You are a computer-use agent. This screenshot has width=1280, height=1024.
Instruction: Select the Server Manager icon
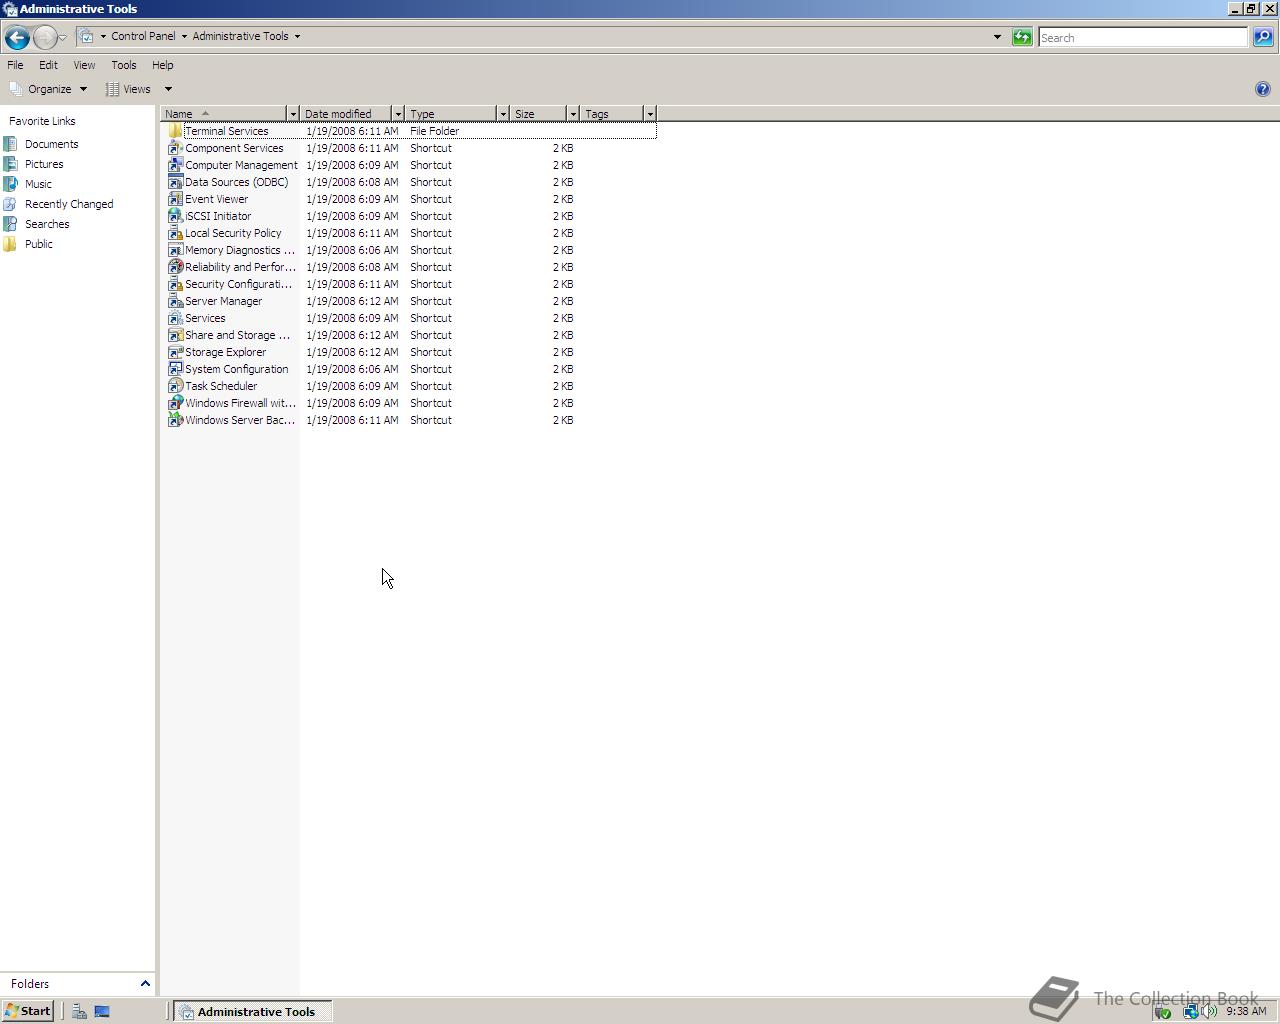175,301
